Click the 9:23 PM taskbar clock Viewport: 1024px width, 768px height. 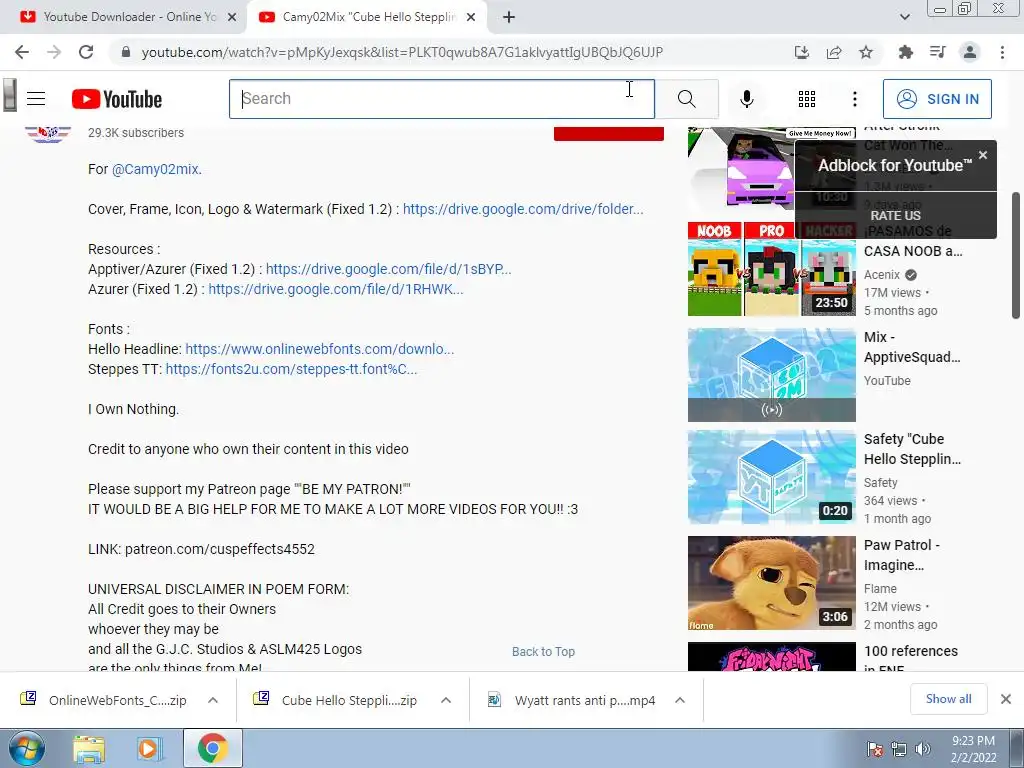tap(973, 749)
